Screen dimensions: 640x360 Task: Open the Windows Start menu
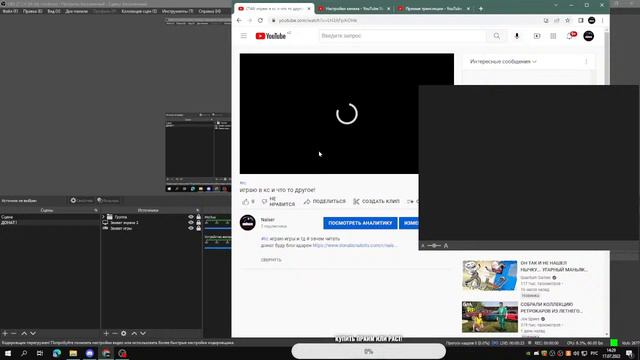8,353
